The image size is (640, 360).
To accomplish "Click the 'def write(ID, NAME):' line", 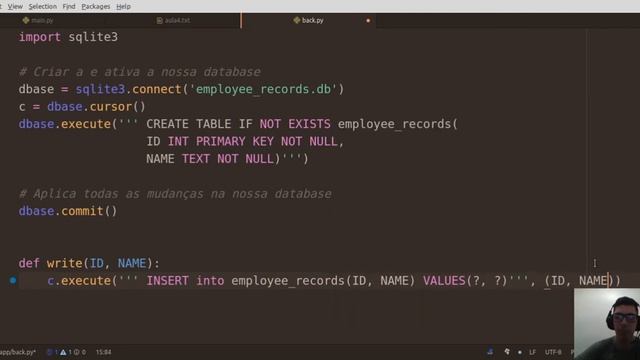I will pos(89,263).
